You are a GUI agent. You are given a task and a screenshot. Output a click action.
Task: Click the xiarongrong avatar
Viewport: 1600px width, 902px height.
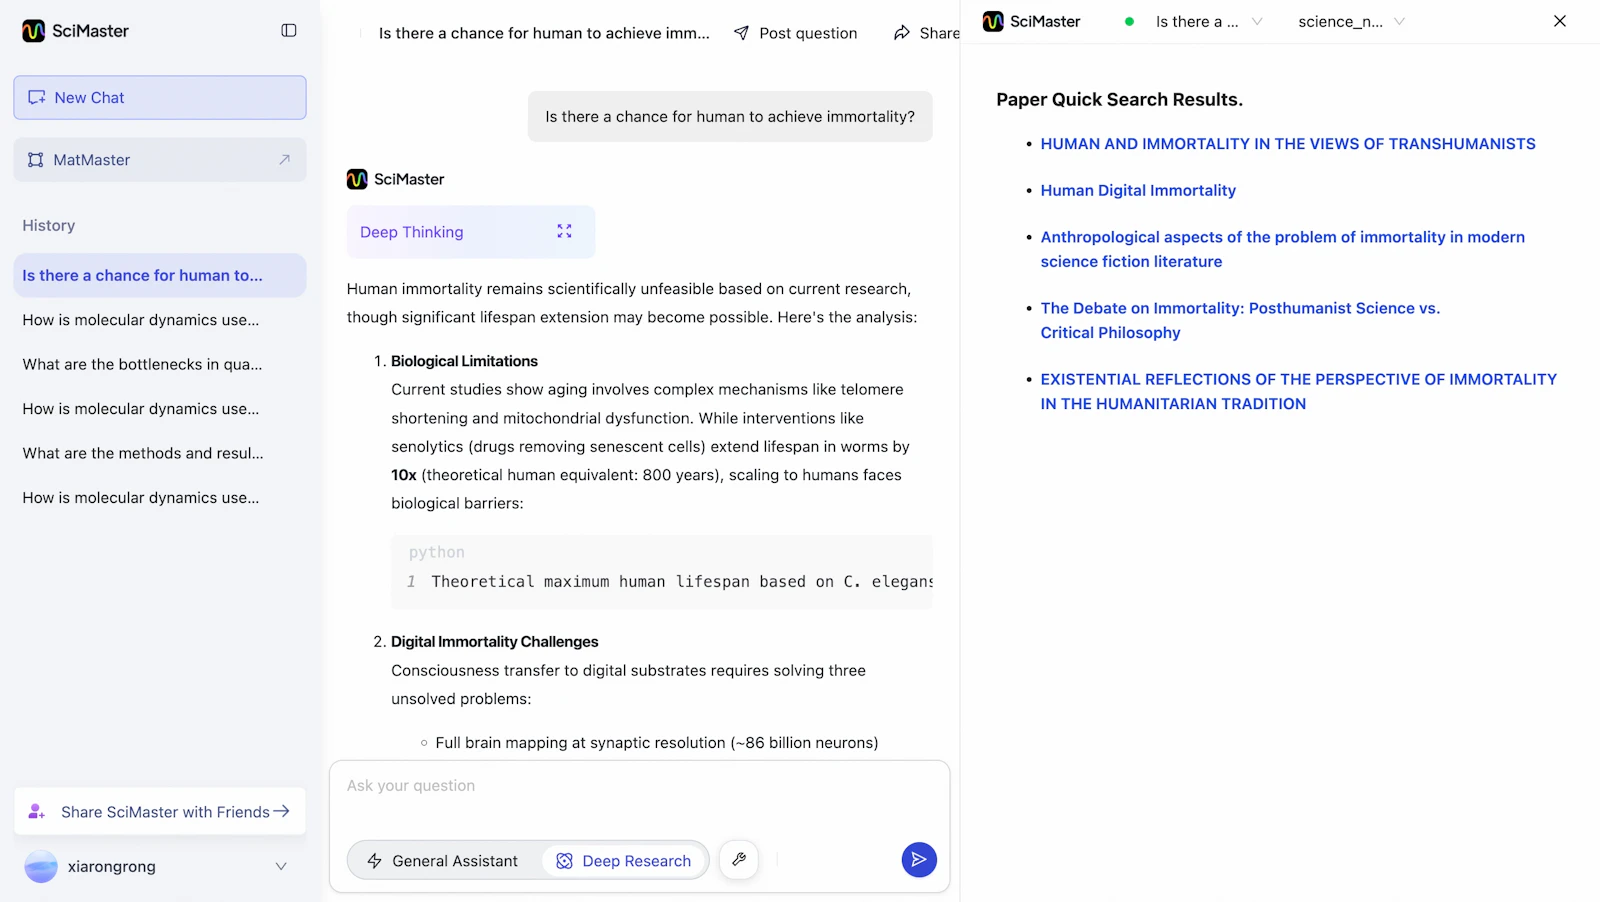click(41, 867)
